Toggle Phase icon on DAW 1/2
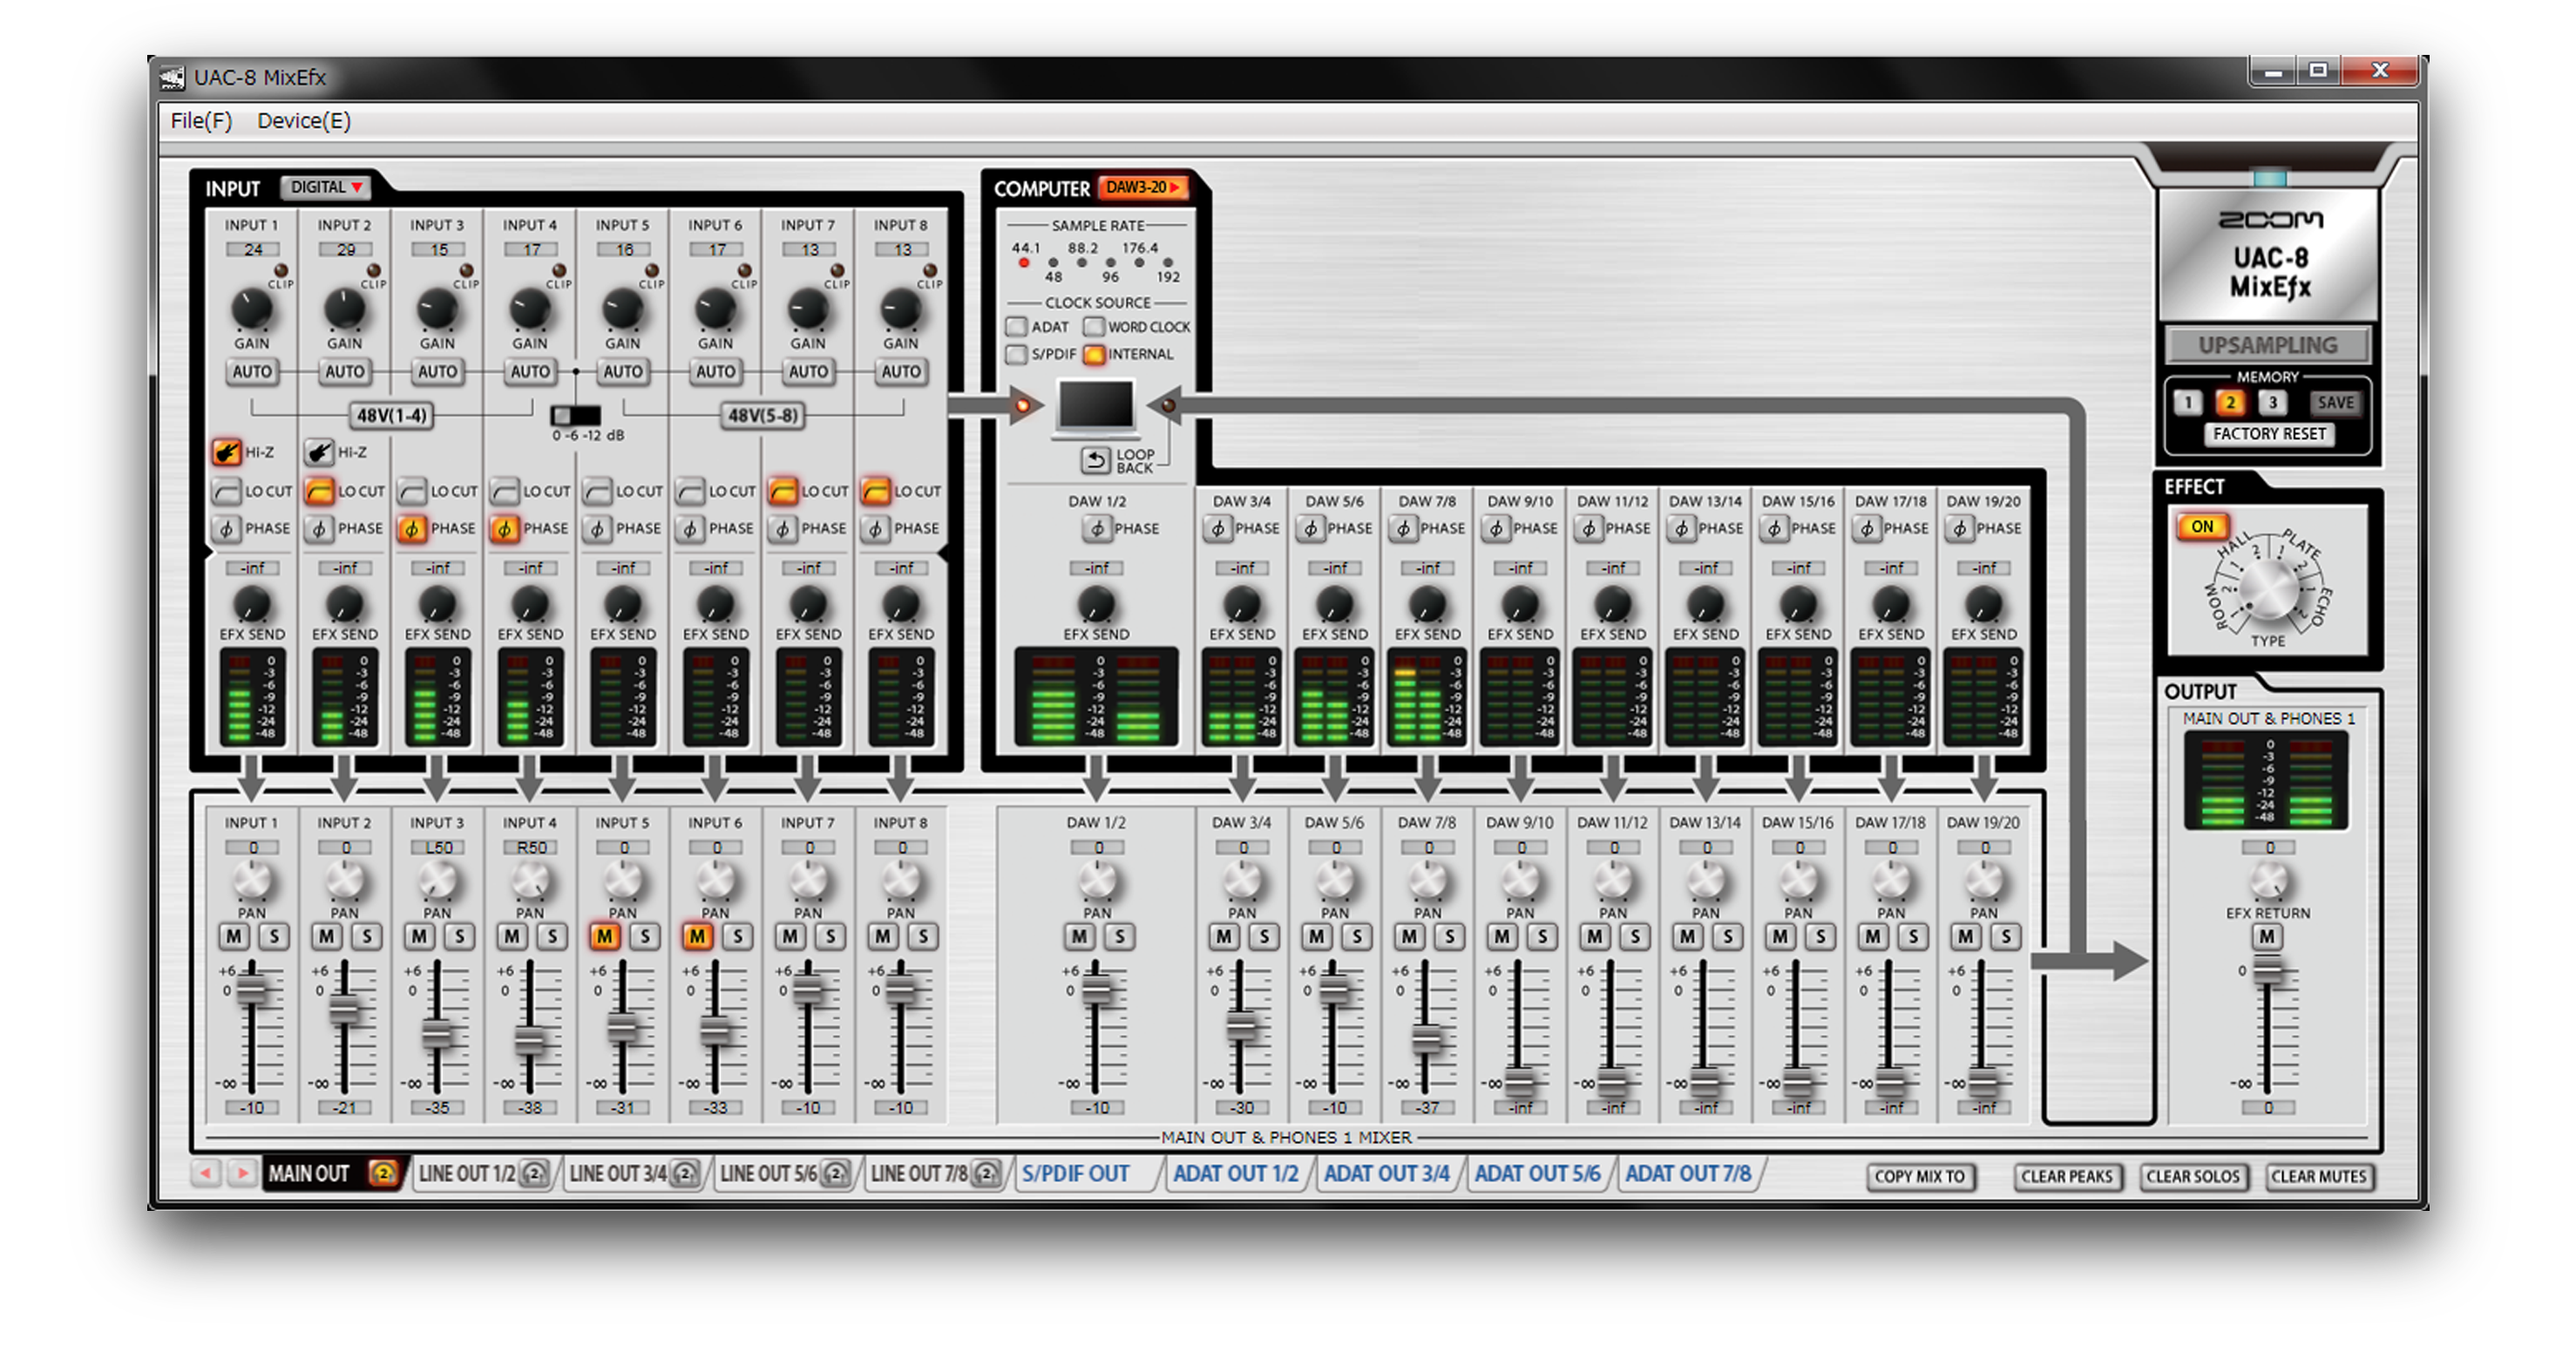The width and height of the screenshot is (2576, 1346). pyautogui.click(x=1097, y=528)
